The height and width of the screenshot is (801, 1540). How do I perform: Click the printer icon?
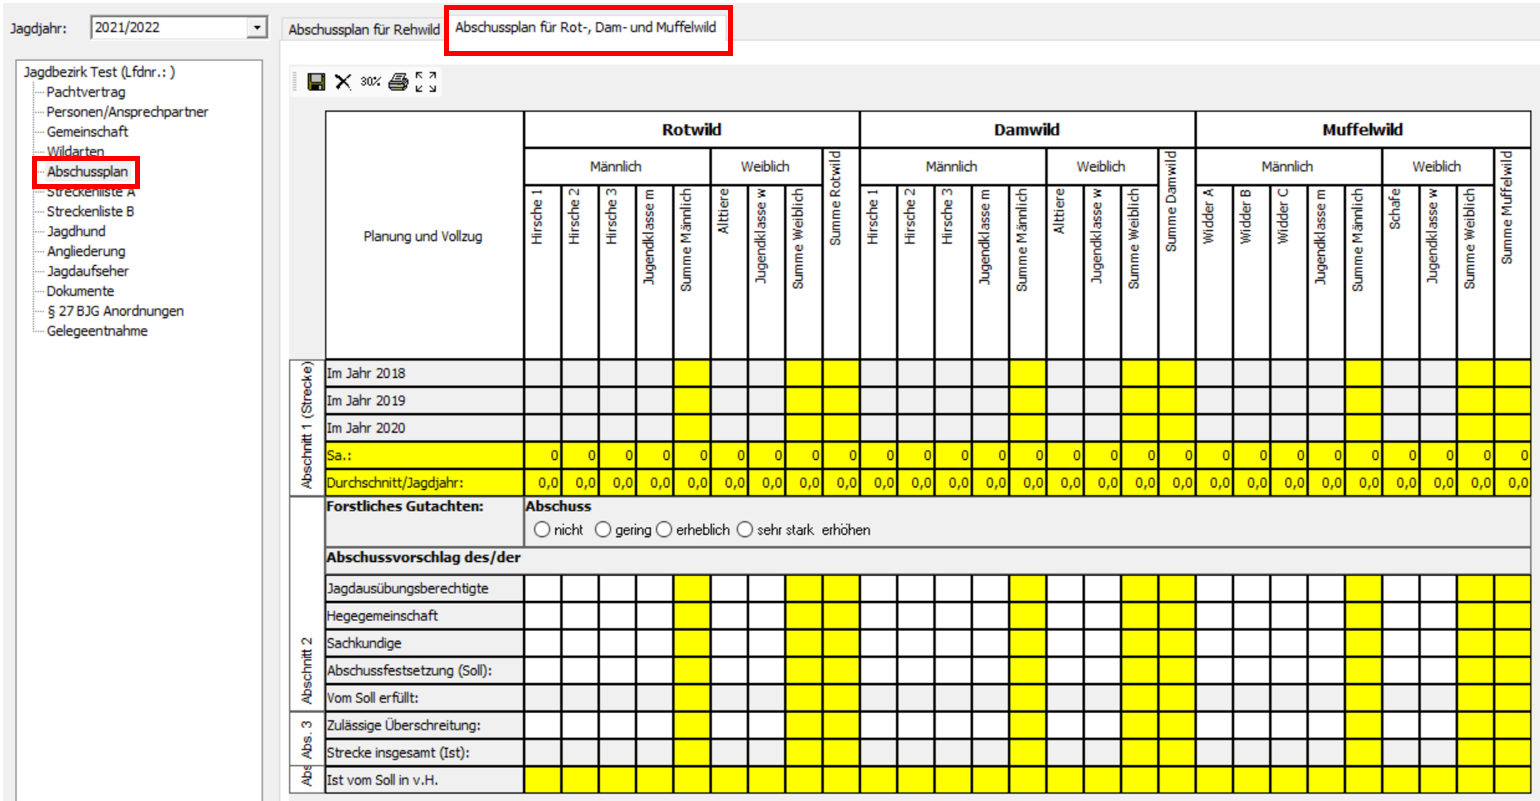point(398,82)
